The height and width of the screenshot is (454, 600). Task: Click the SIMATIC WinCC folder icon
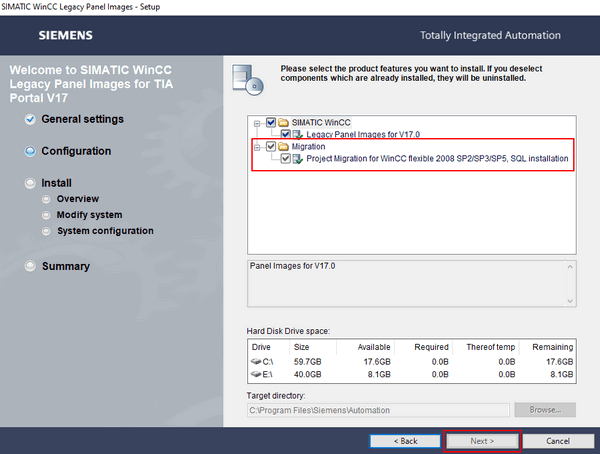283,122
